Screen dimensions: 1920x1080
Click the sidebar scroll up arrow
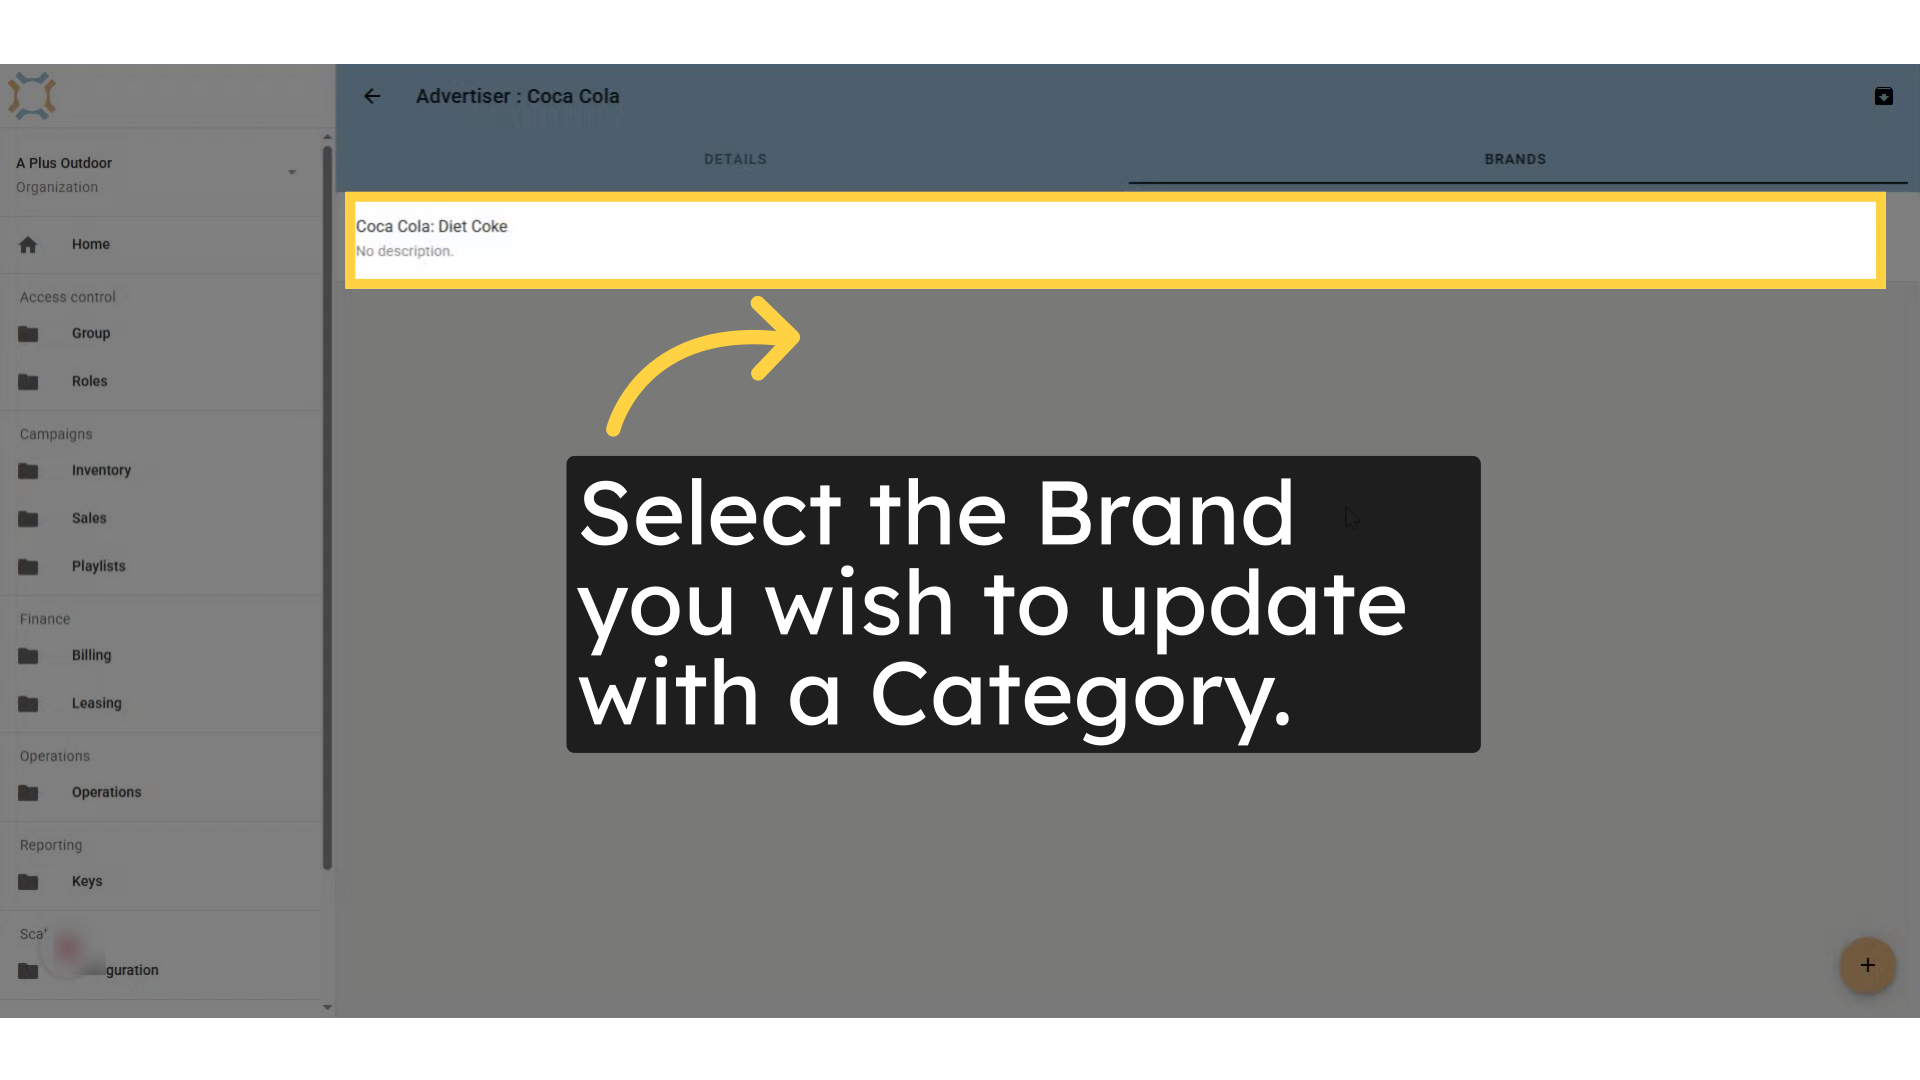(x=327, y=137)
